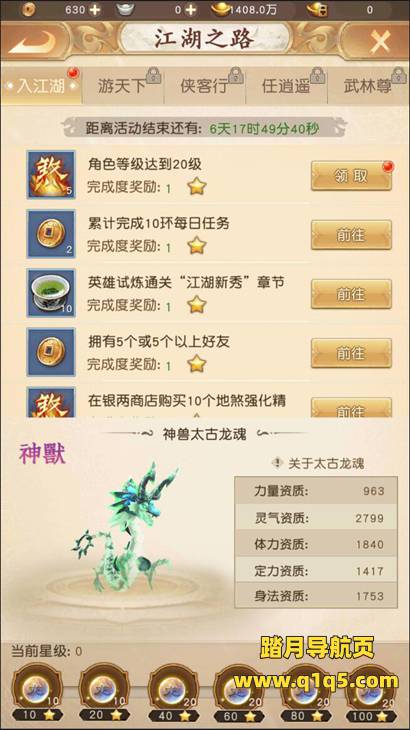Tap the tea bowl reward icon
Viewport: 410px width, 730px height.
51,293
